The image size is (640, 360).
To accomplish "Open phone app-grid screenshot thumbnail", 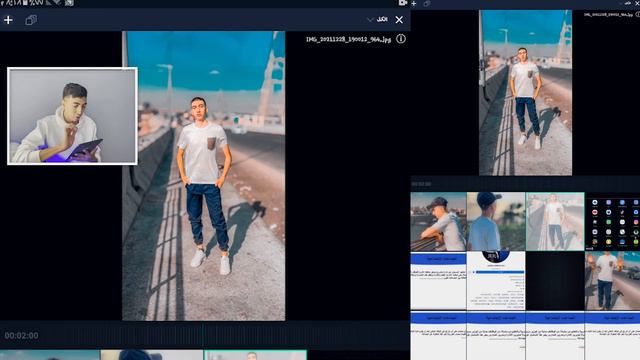I will 613,222.
